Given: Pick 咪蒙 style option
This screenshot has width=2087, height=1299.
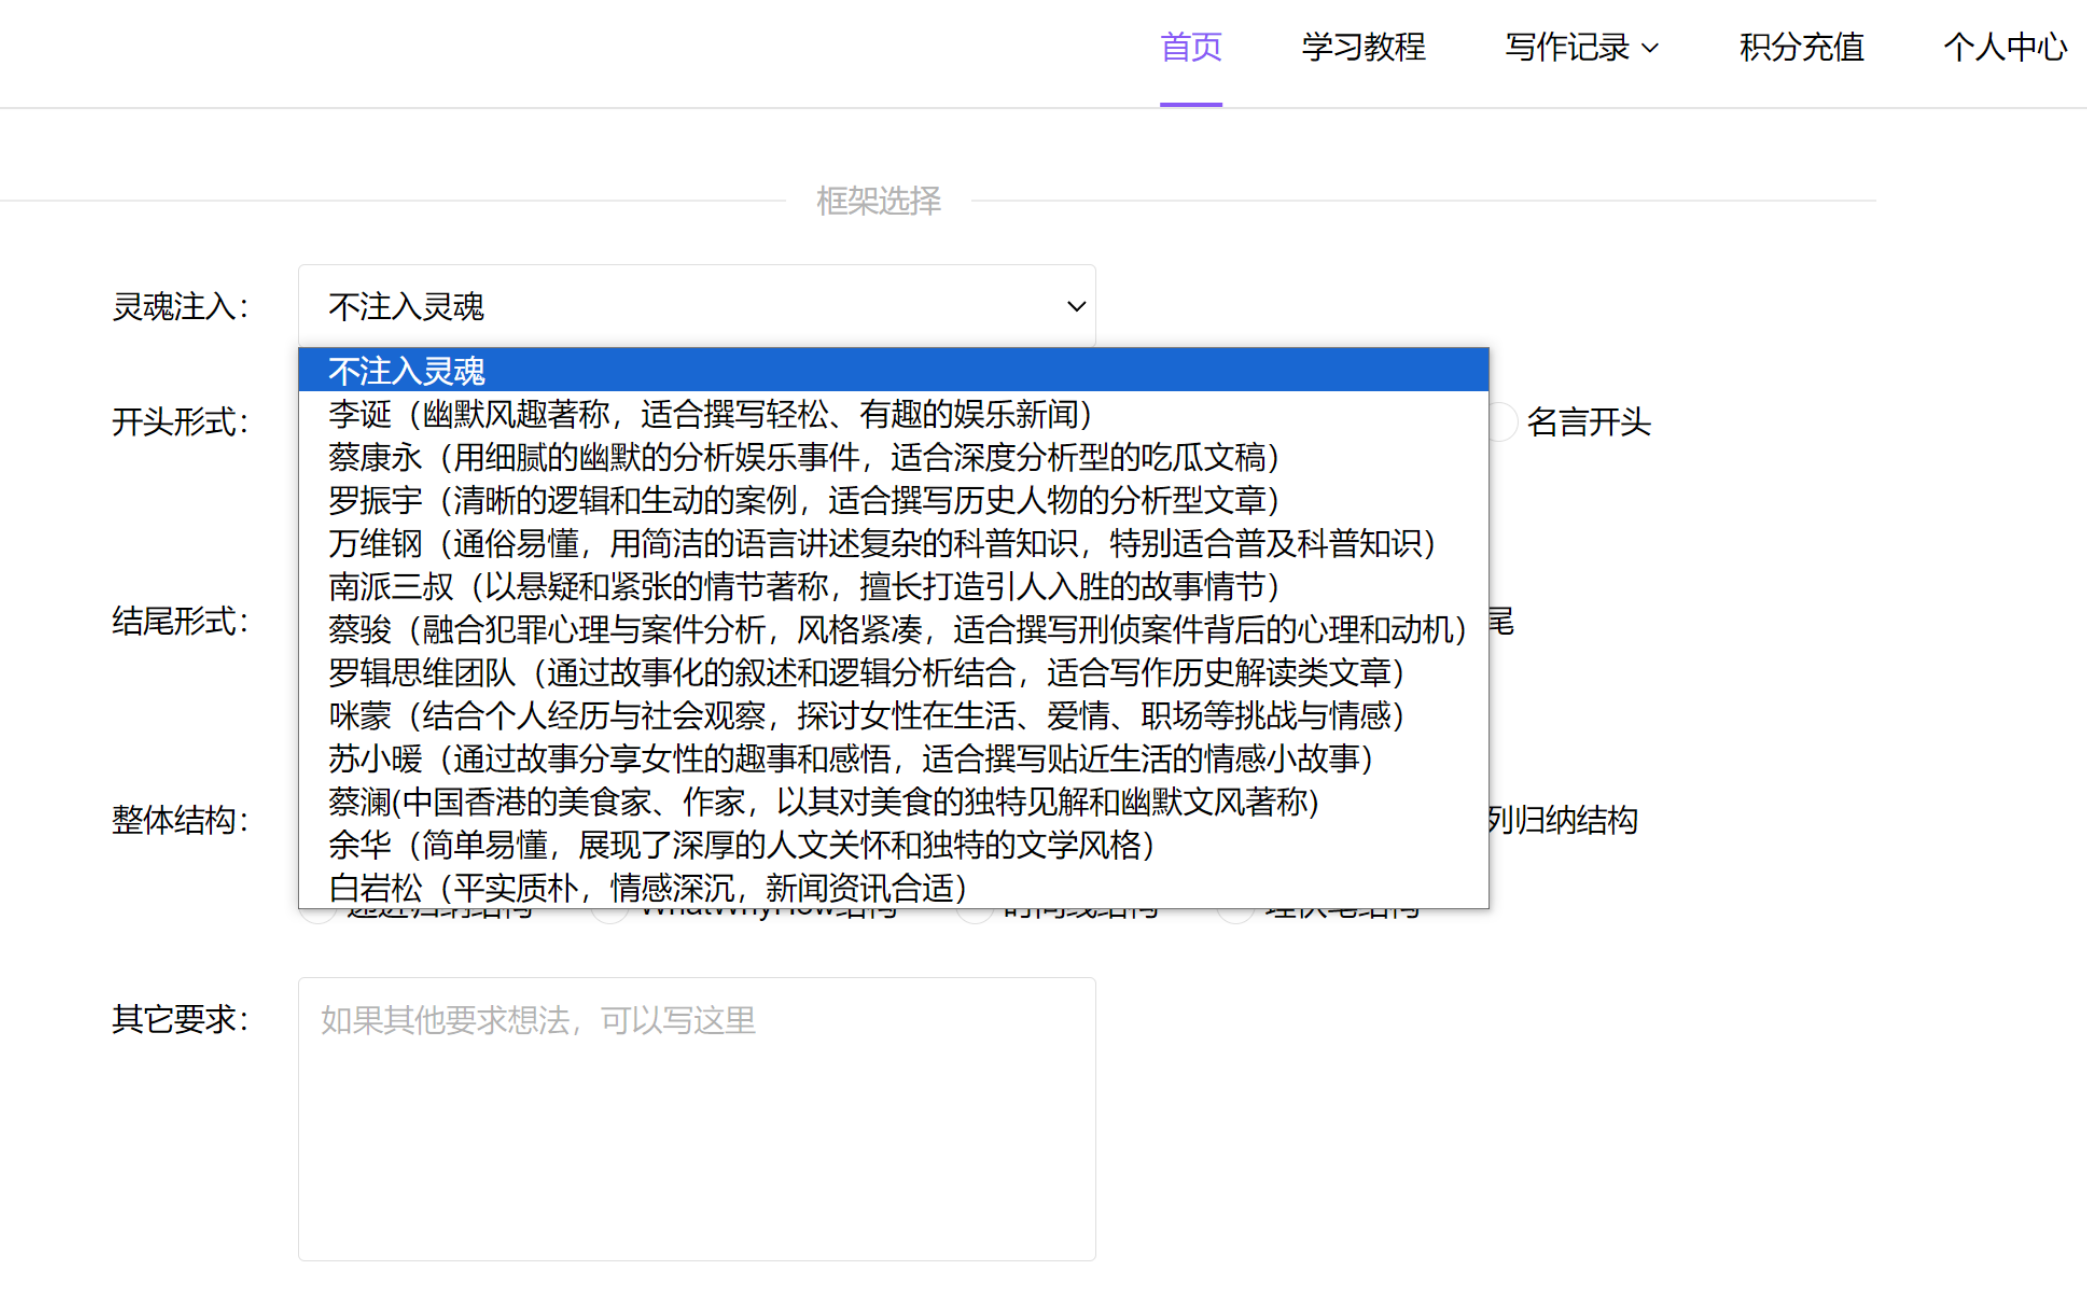Looking at the screenshot, I should tap(866, 715).
